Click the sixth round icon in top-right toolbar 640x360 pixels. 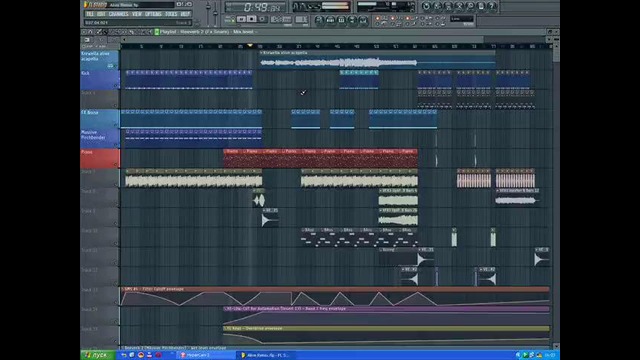tap(481, 6)
